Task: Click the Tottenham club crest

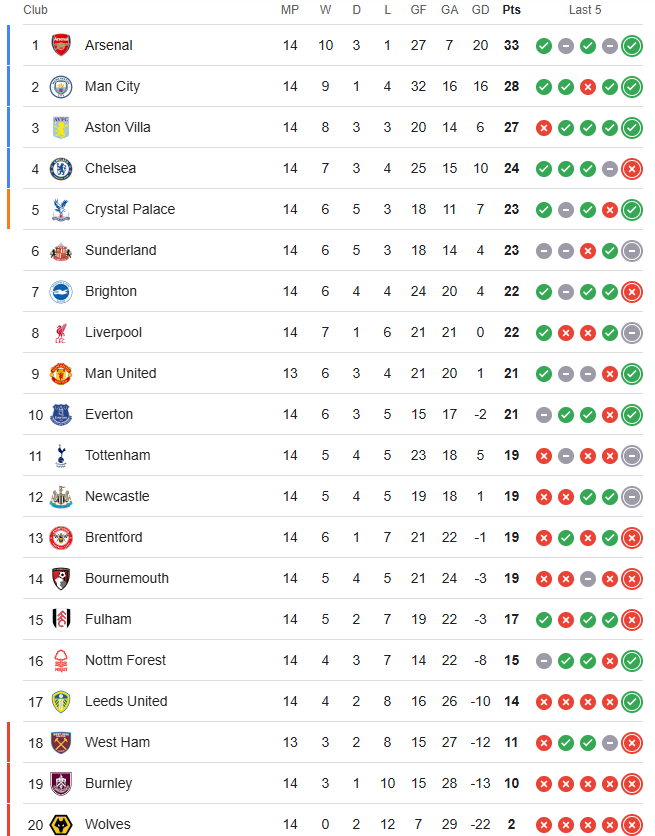Action: 61,456
